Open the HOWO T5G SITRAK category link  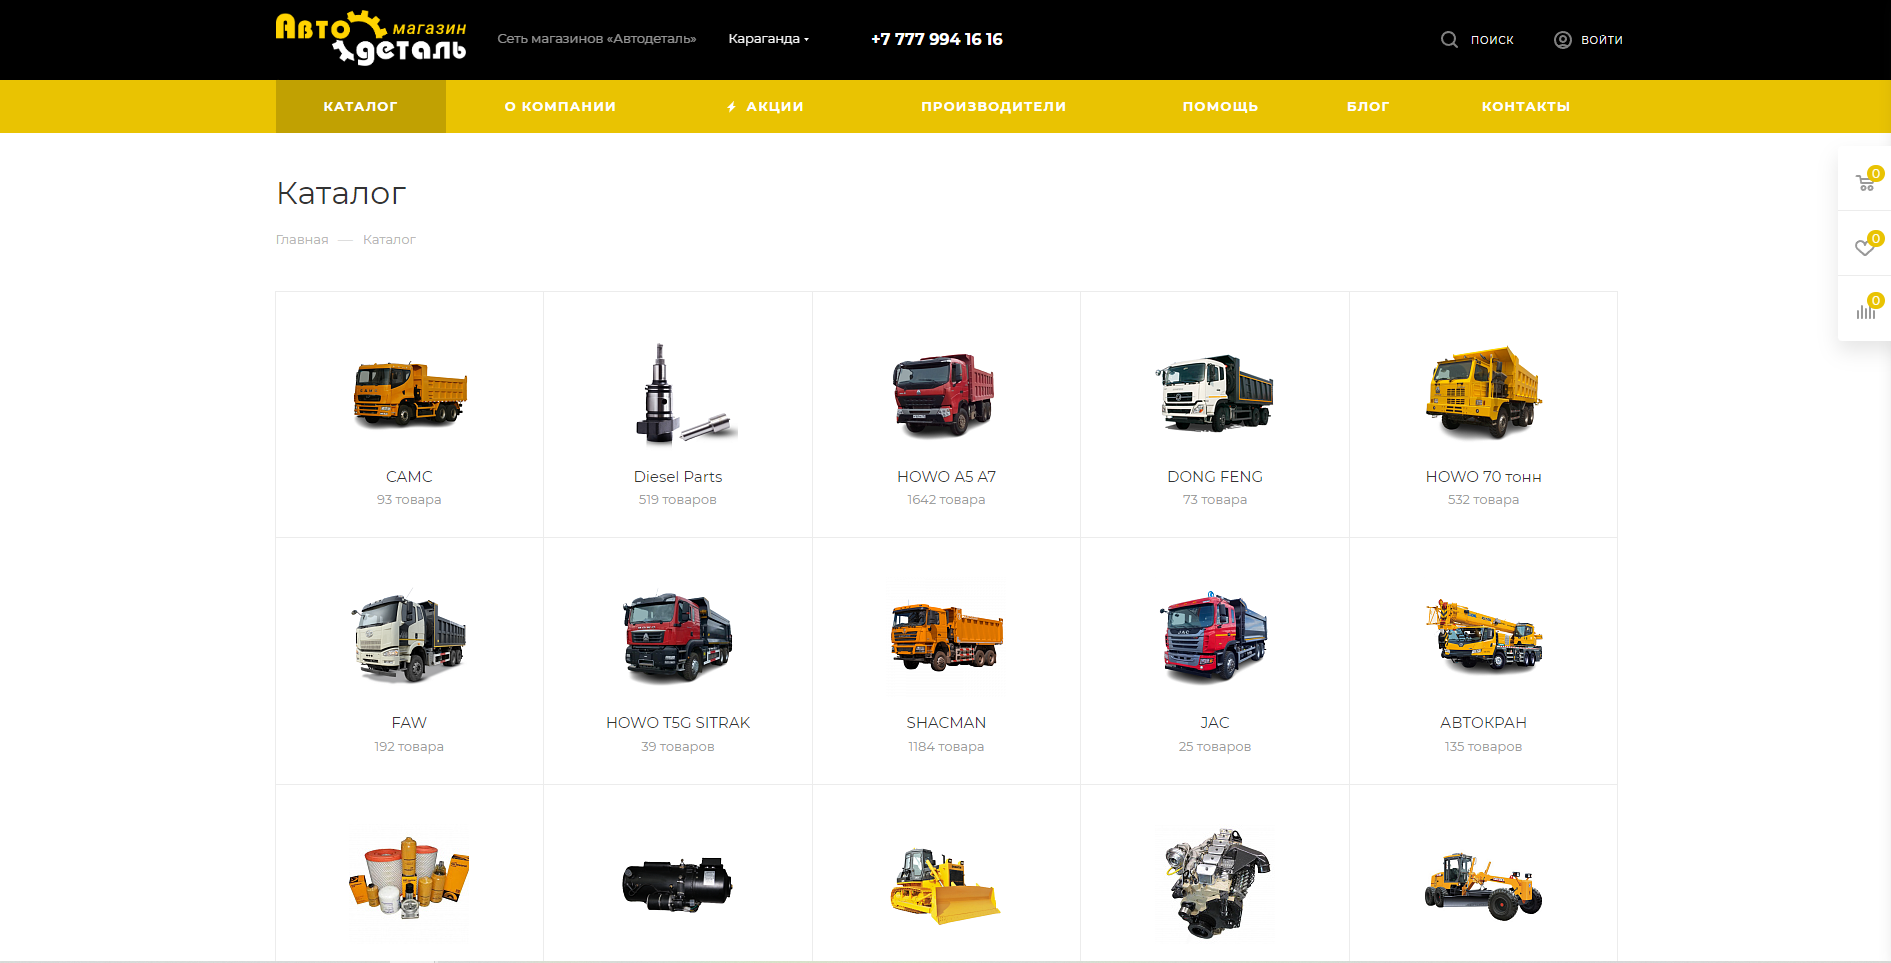(x=678, y=723)
